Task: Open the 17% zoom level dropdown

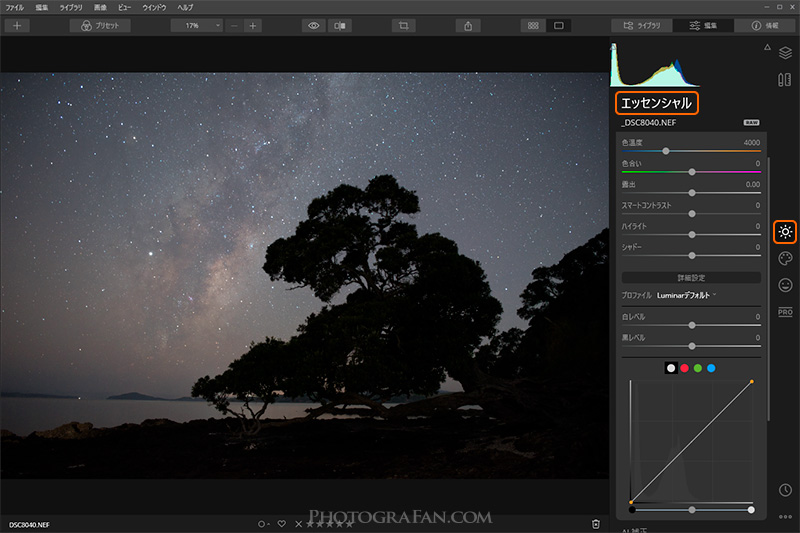Action: point(196,26)
